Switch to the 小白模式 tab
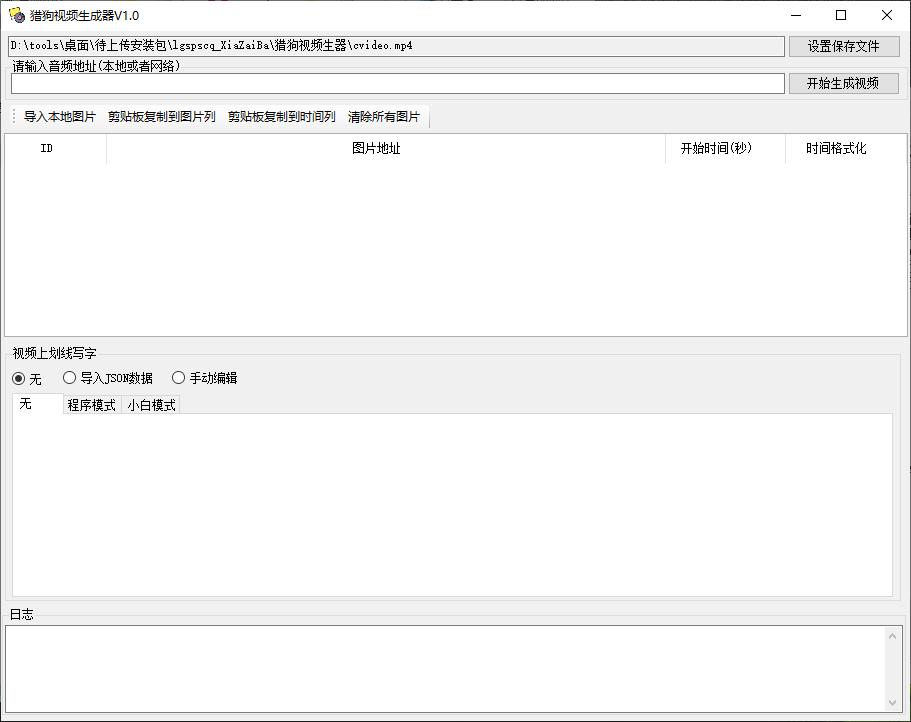Viewport: 911px width, 722px height. coord(151,405)
